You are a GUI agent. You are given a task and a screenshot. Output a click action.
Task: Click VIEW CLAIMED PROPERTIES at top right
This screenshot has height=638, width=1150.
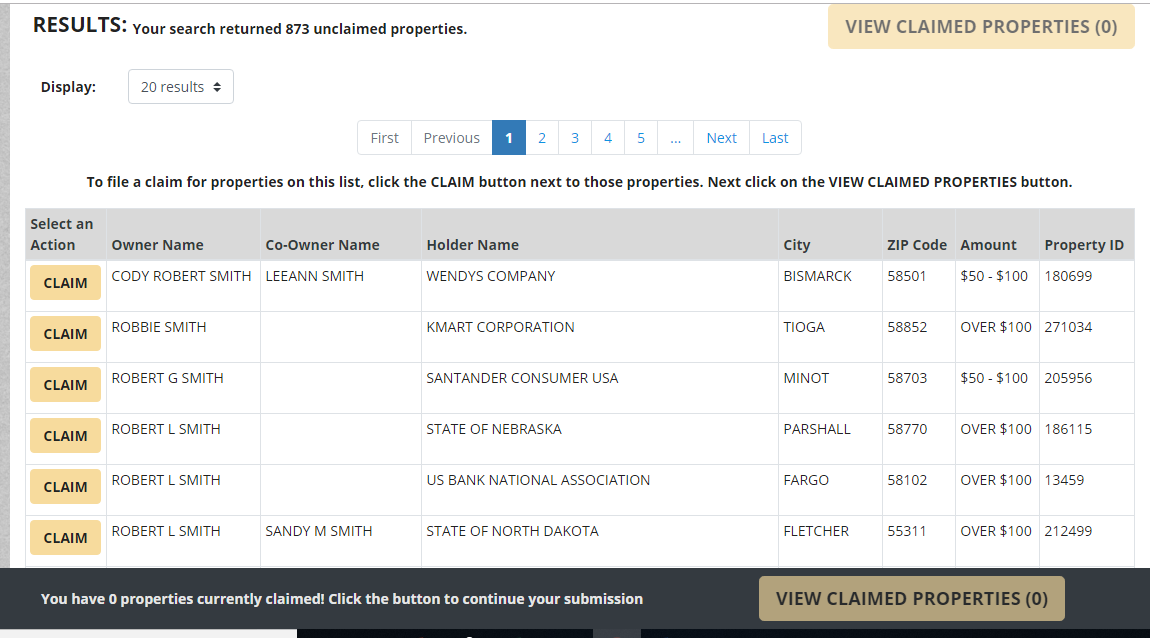coord(980,26)
